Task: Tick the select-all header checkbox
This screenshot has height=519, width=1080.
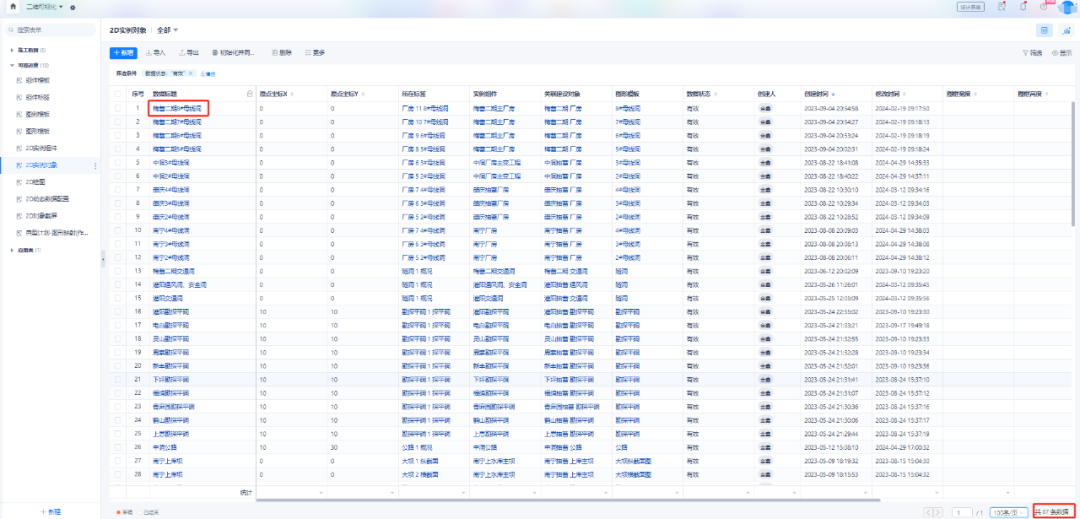Action: coord(118,94)
